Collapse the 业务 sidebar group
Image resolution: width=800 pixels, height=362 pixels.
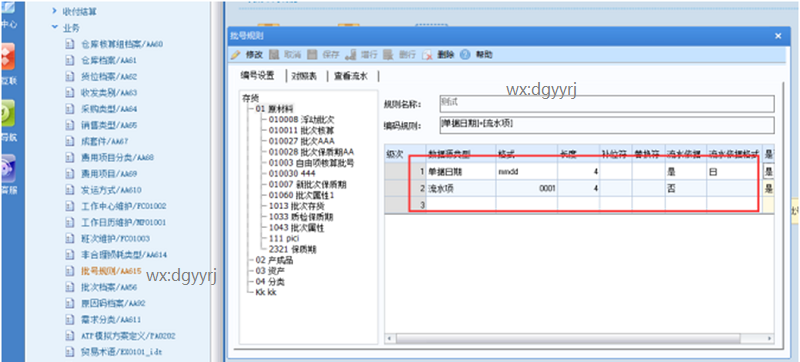[x=55, y=28]
